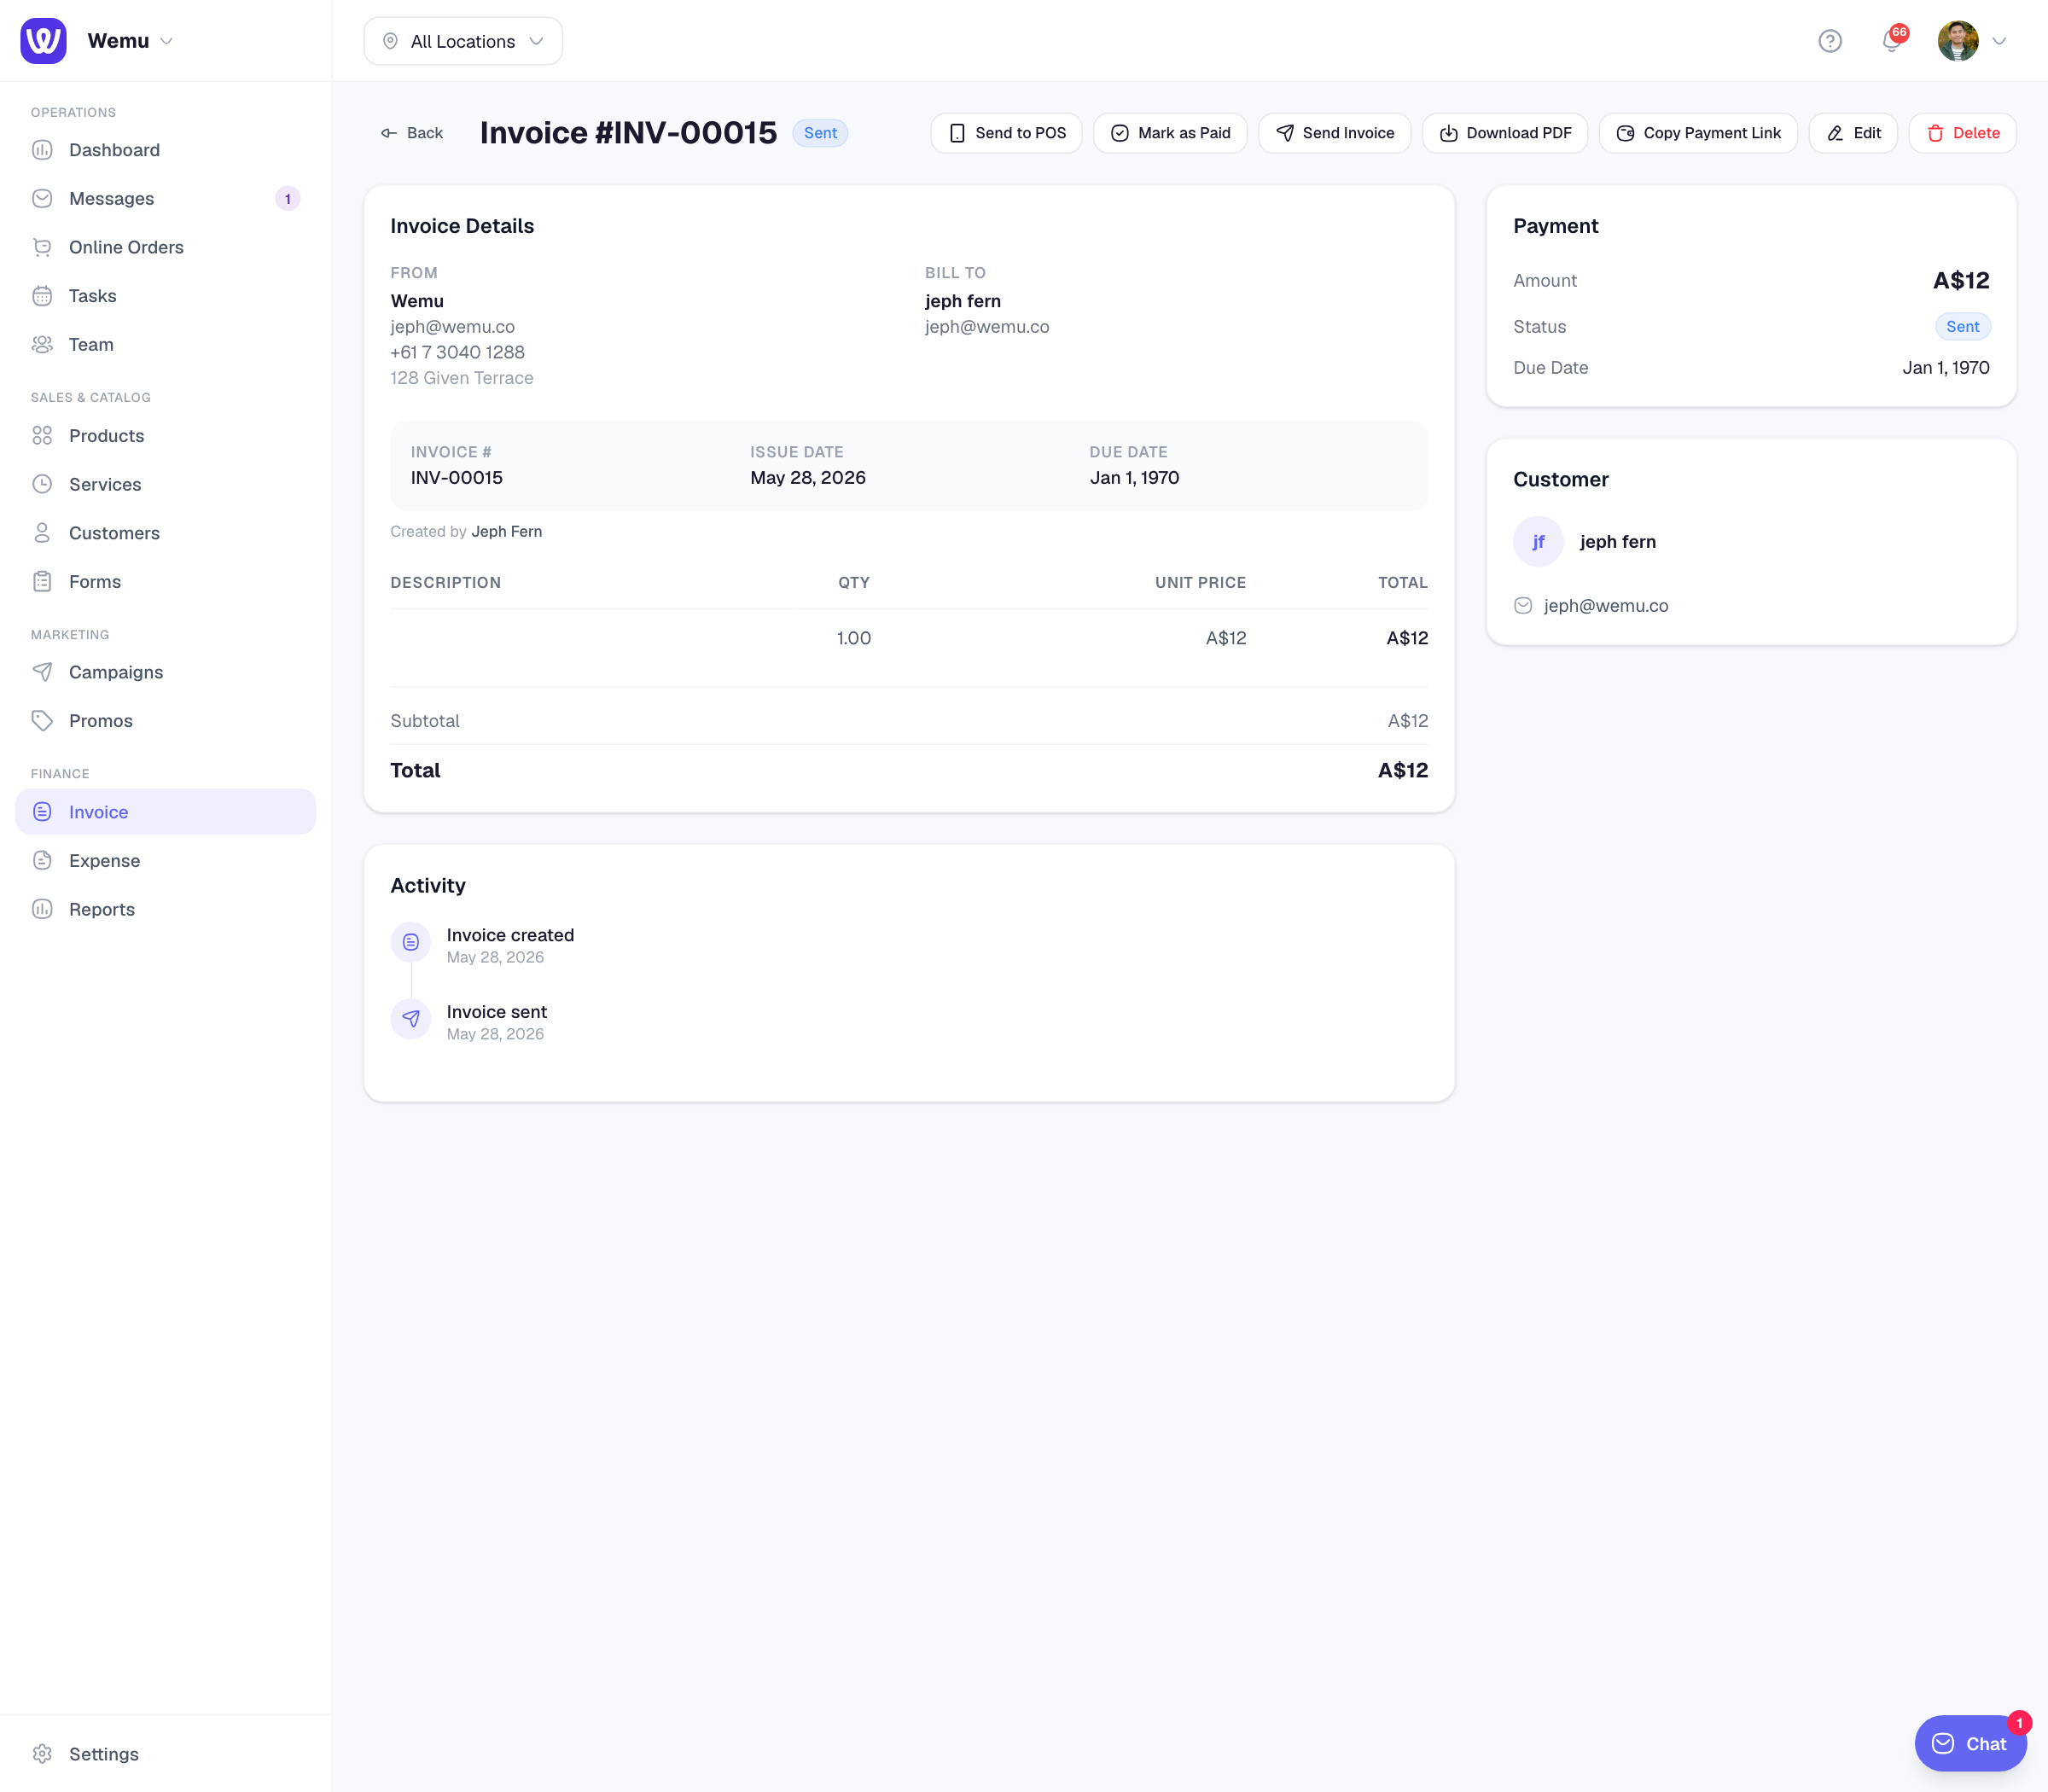The width and height of the screenshot is (2048, 1792).
Task: Delete this invoice
Action: pos(1962,133)
